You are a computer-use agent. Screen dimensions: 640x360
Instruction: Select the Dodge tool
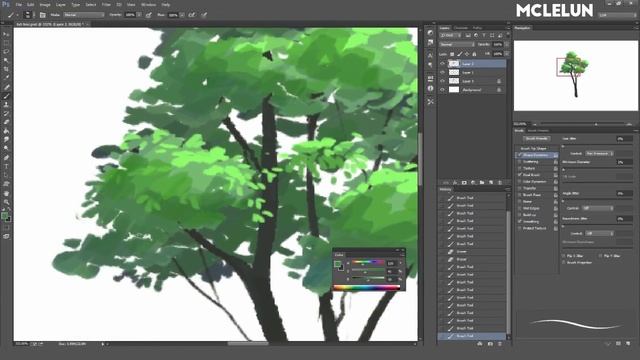point(6,149)
